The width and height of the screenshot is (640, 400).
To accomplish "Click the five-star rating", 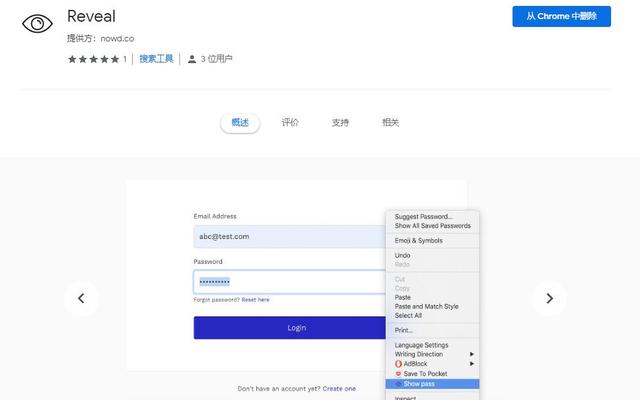I will coord(93,59).
